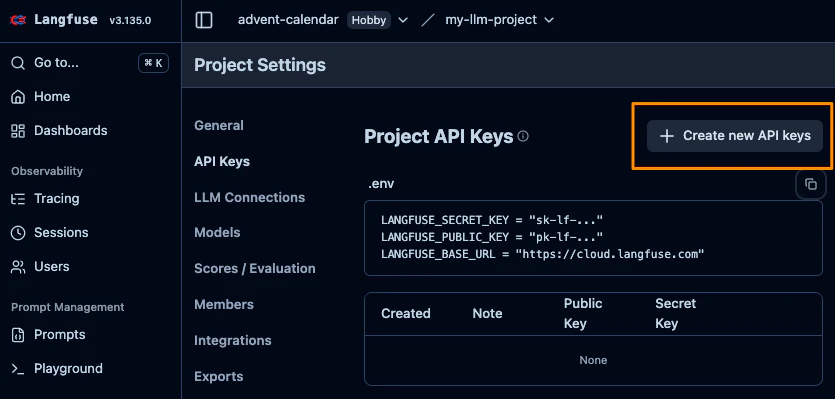The height and width of the screenshot is (399, 835).
Task: Click the Sessions clock icon
Action: pos(18,233)
